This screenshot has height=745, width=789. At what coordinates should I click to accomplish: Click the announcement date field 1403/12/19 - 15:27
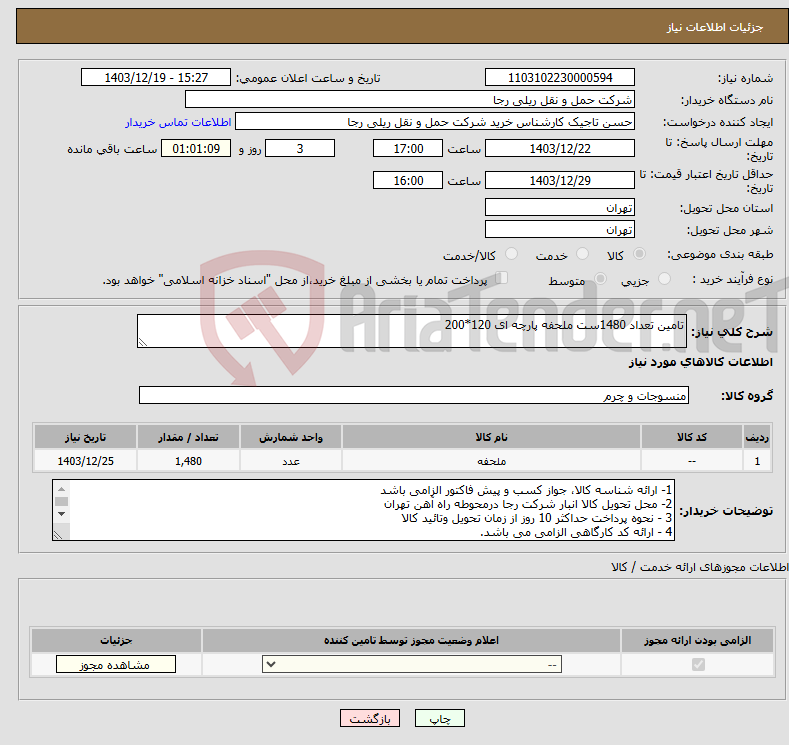pyautogui.click(x=155, y=77)
